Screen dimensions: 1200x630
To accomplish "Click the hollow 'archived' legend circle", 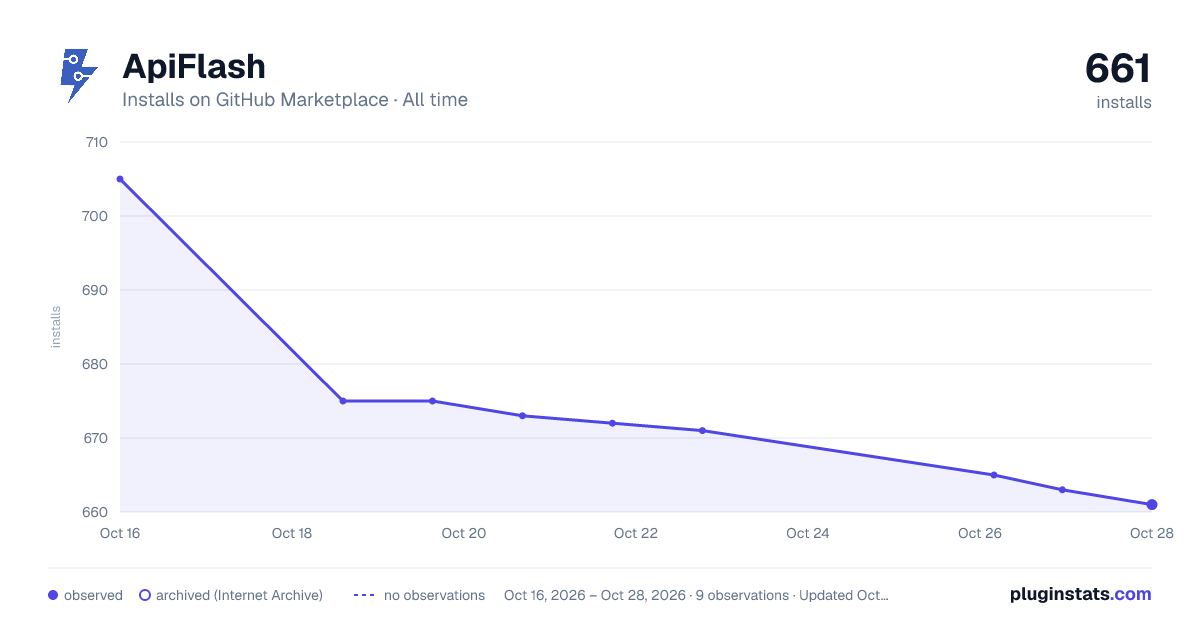I will click(x=145, y=595).
